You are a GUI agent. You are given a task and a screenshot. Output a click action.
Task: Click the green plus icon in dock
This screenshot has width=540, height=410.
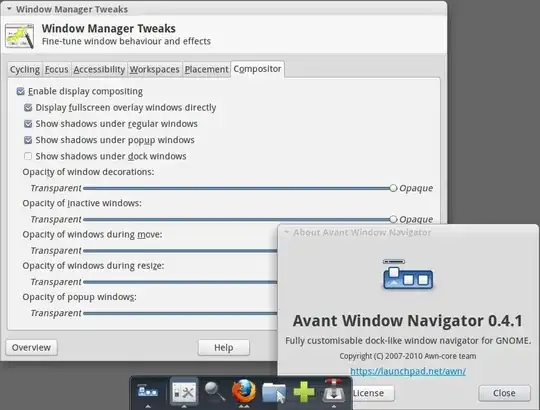point(303,391)
